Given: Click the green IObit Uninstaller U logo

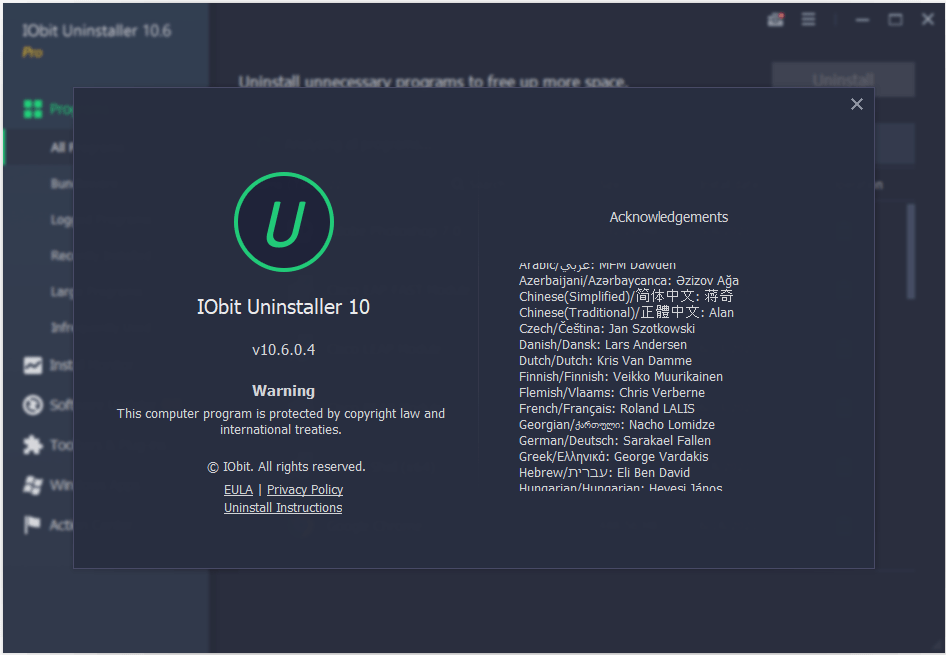Looking at the screenshot, I should pos(284,222).
